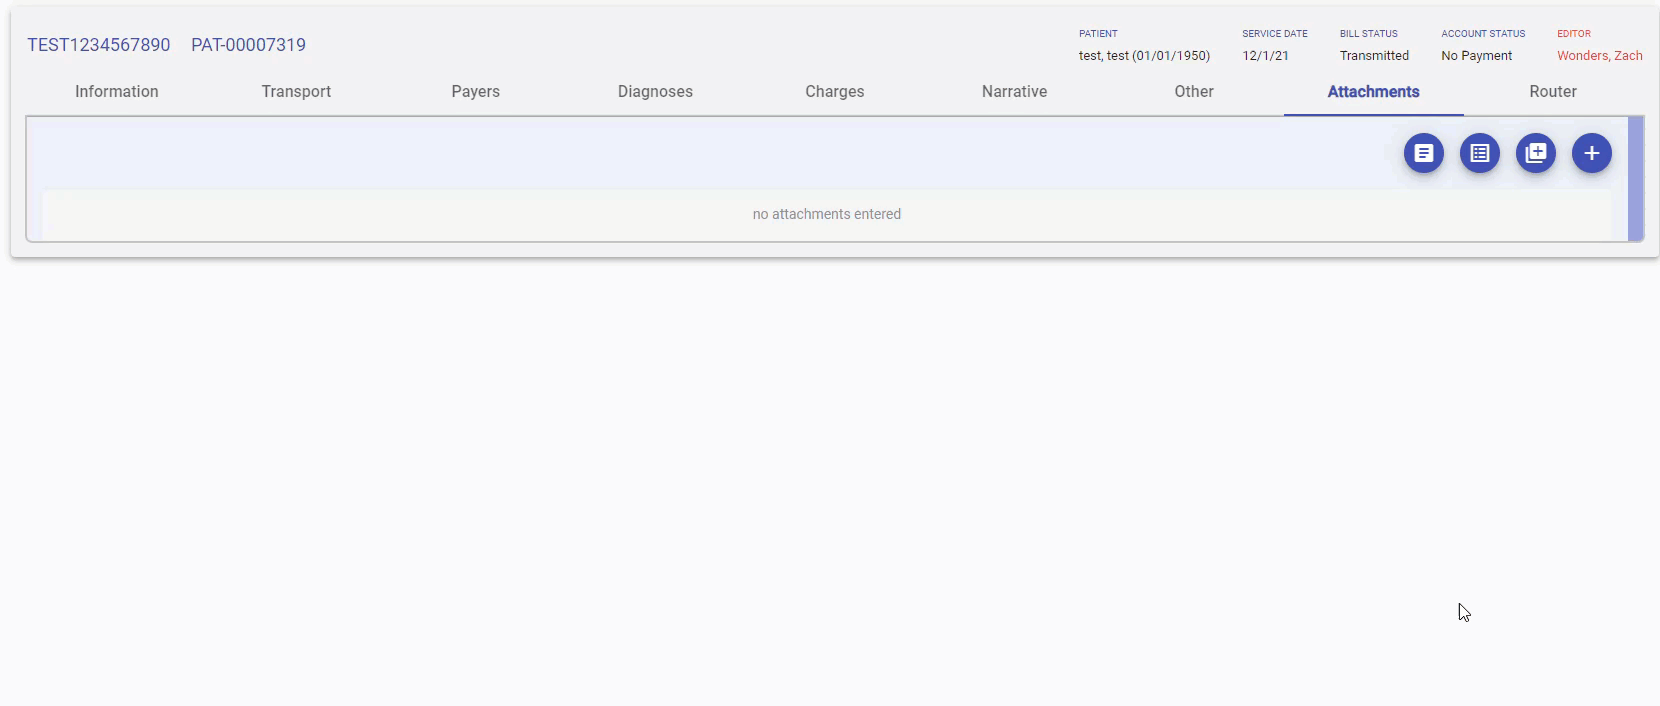Select the Diagnoses tab
1660x706 pixels.
tap(655, 91)
